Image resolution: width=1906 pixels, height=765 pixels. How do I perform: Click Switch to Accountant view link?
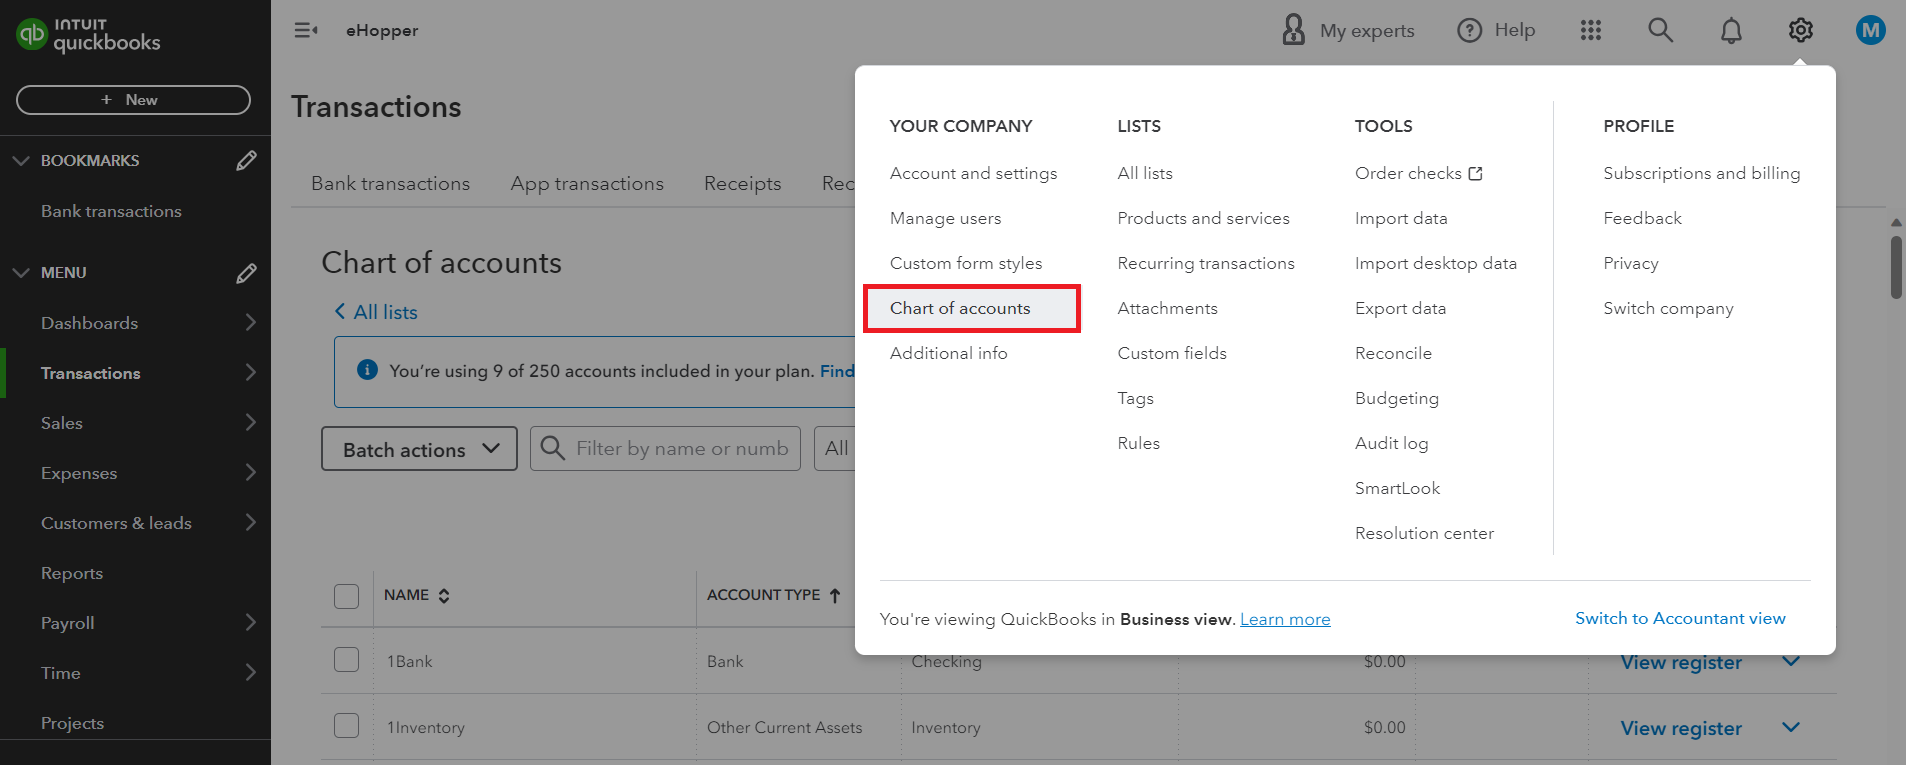[x=1680, y=618]
